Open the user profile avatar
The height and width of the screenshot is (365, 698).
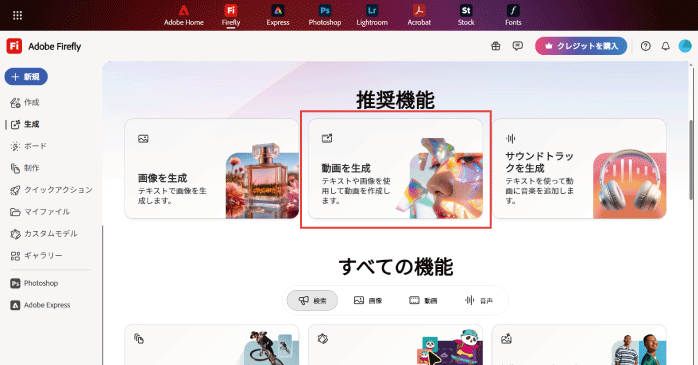[685, 46]
